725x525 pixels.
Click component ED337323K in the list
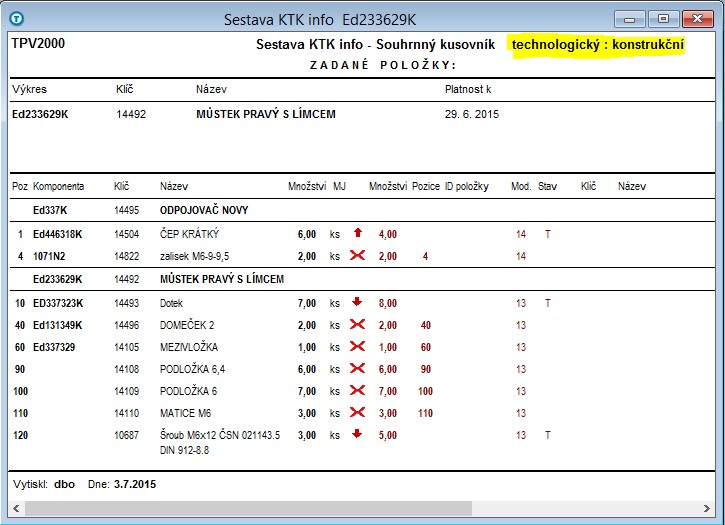[x=58, y=303]
